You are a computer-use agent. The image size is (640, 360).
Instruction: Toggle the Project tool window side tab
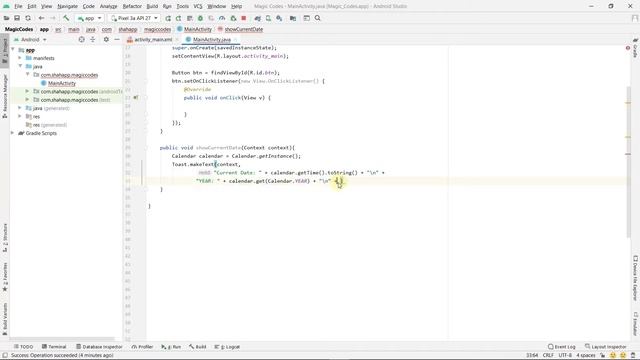click(x=5, y=50)
